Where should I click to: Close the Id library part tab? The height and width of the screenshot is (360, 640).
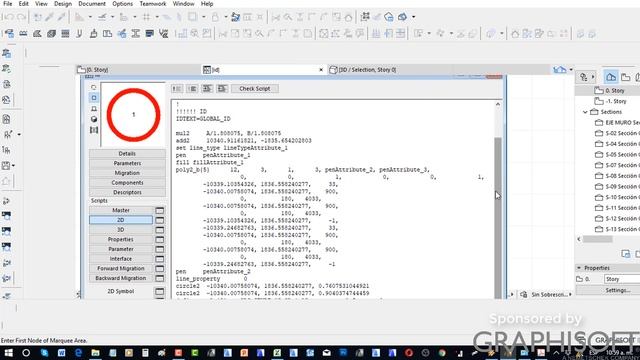321,70
